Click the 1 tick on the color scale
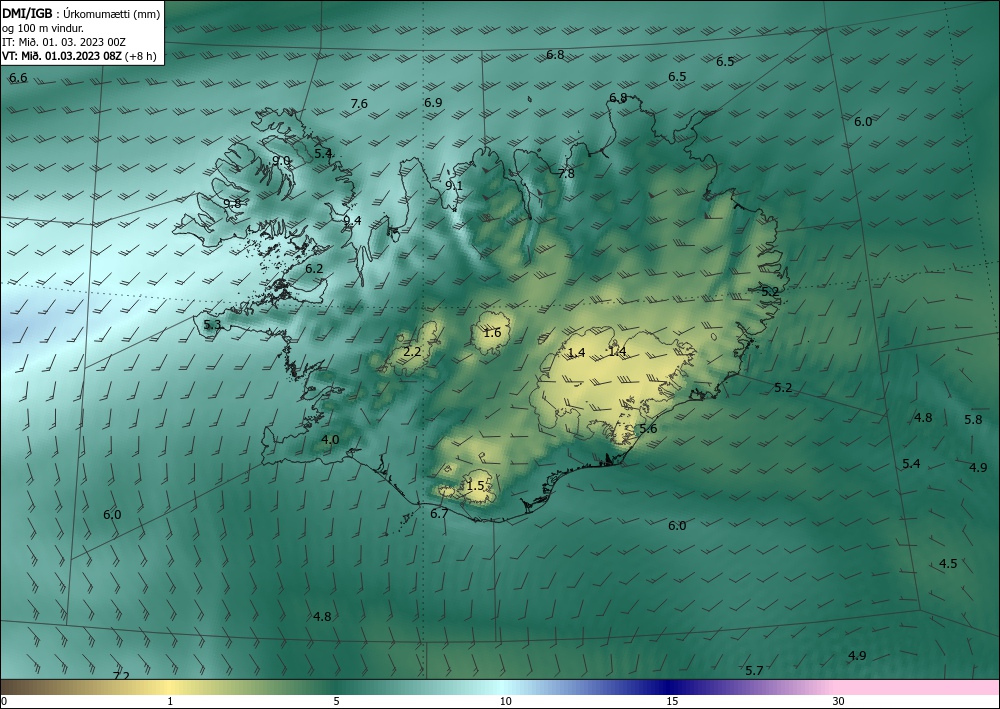1000x709 pixels. 170,701
